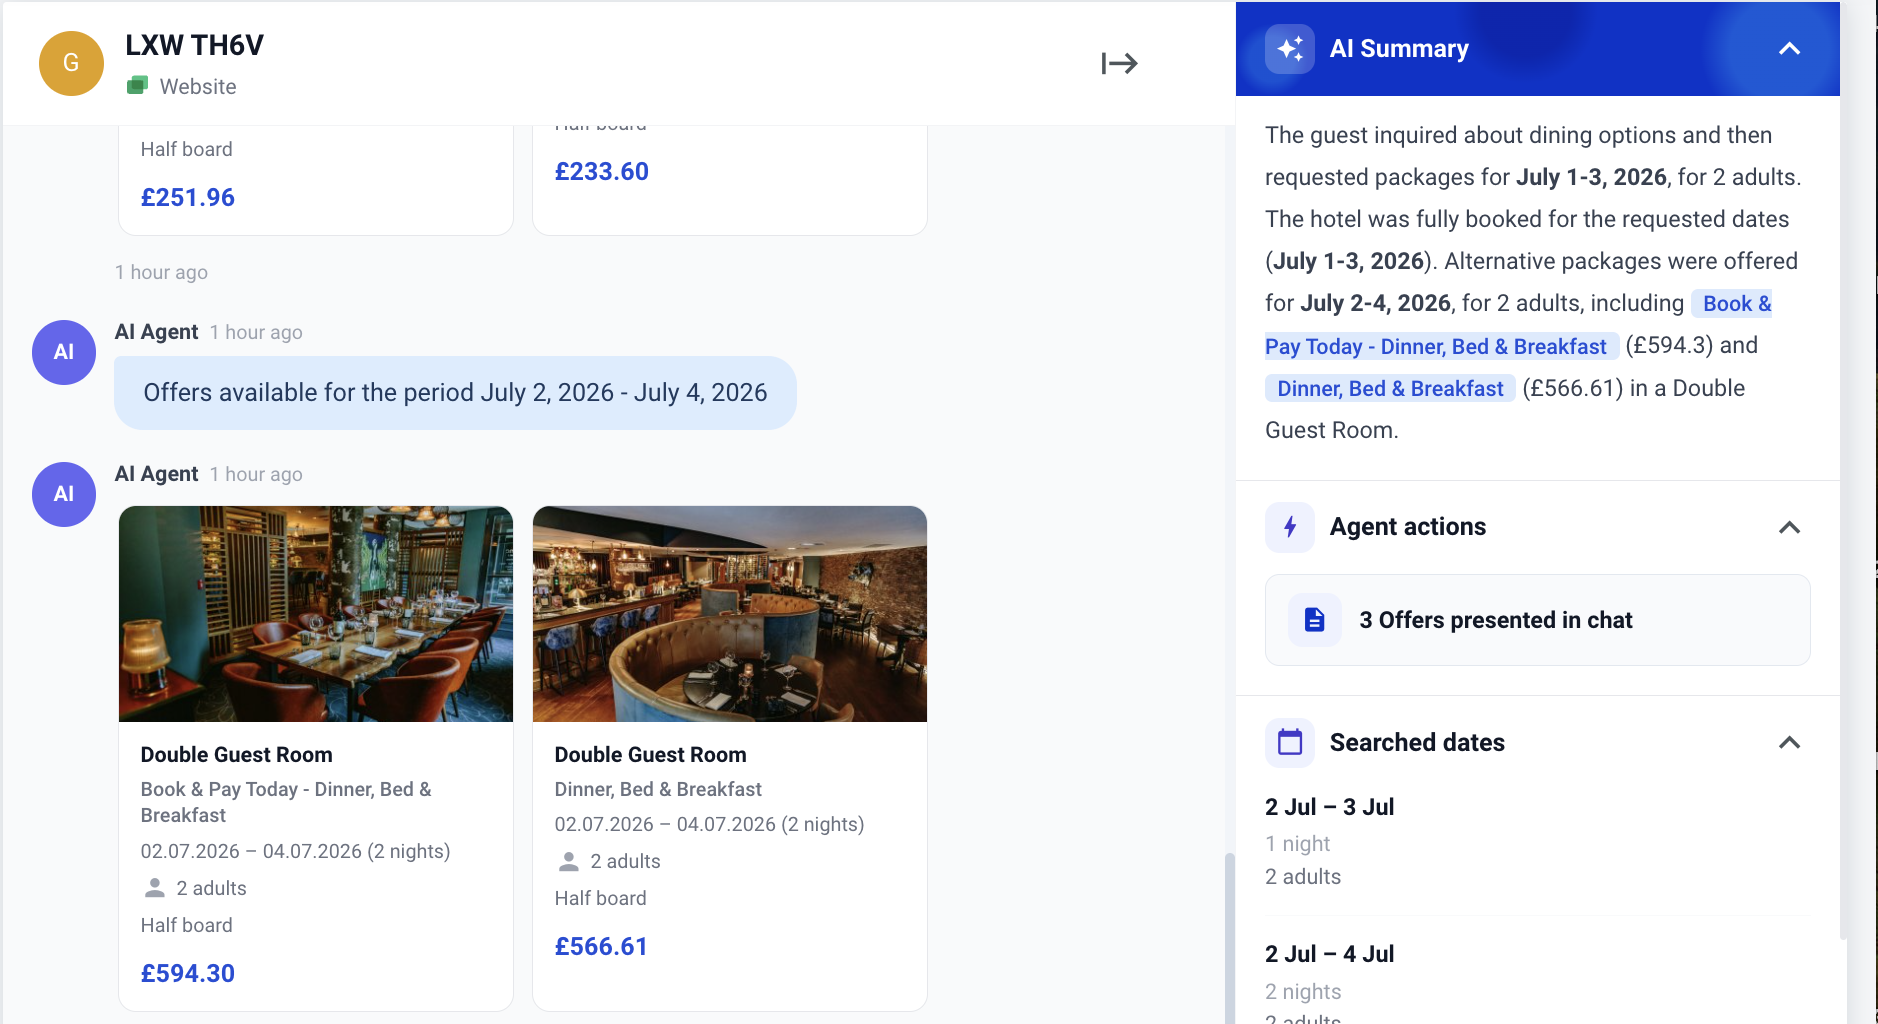Image resolution: width=1878 pixels, height=1024 pixels.
Task: Click the guest avatar with letter G
Action: click(71, 63)
